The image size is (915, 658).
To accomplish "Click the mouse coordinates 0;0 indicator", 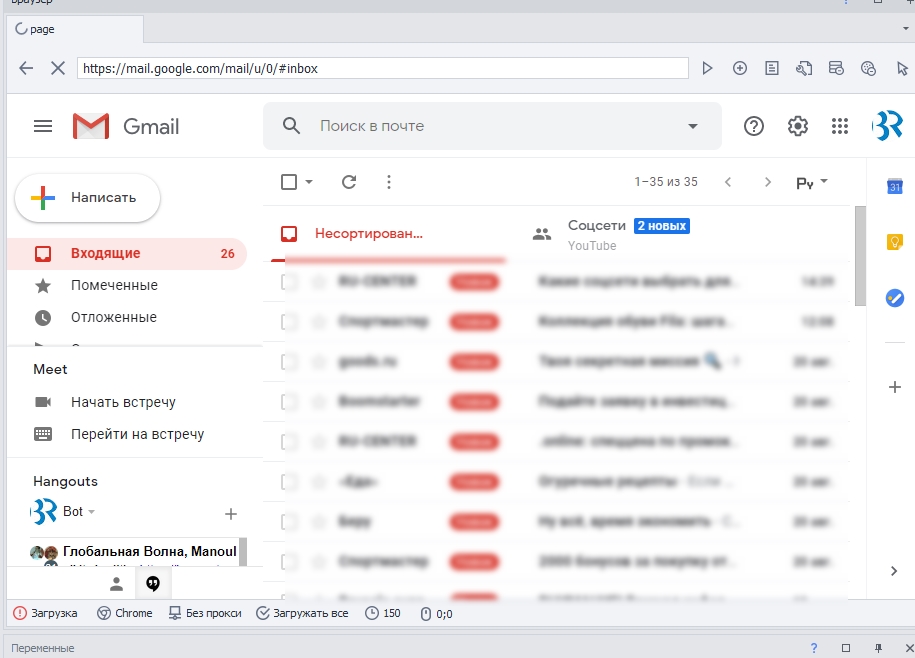I will 436,614.
